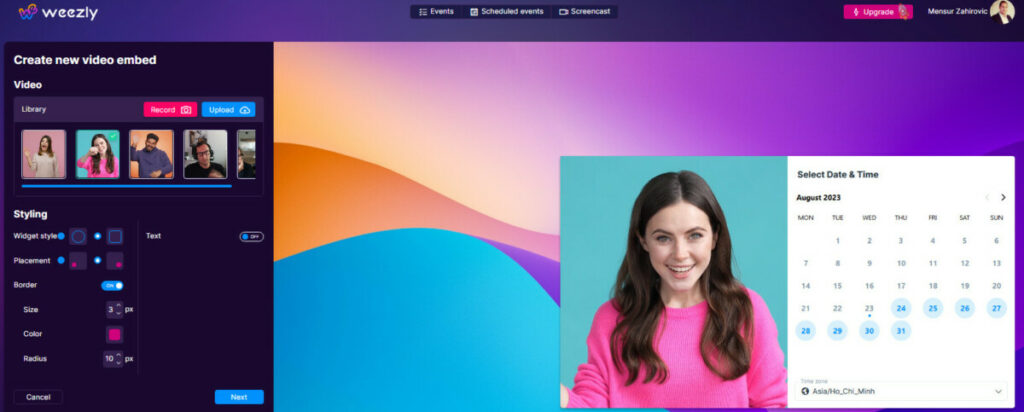Open the Events tab
Viewport: 1024px width, 412px height.
436,12
